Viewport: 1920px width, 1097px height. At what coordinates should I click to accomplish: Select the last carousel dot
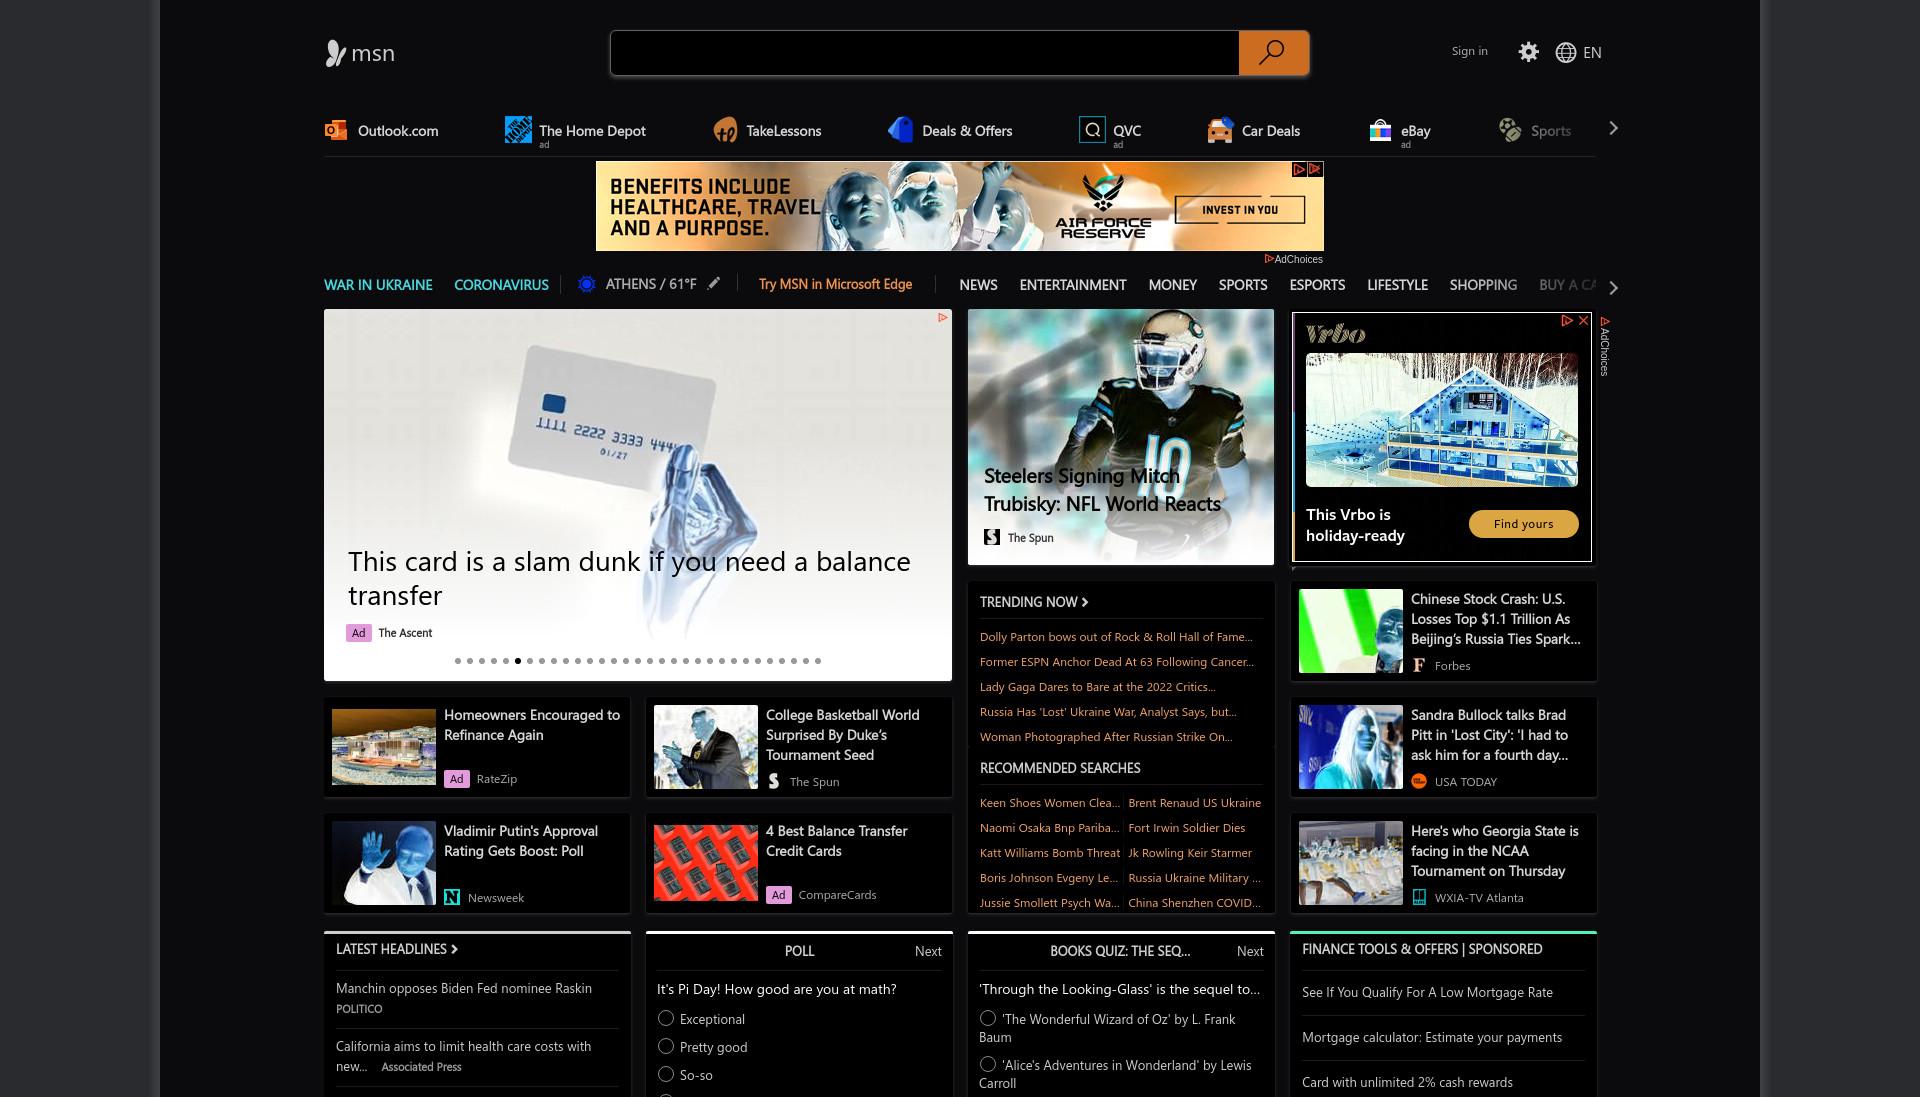coord(818,661)
